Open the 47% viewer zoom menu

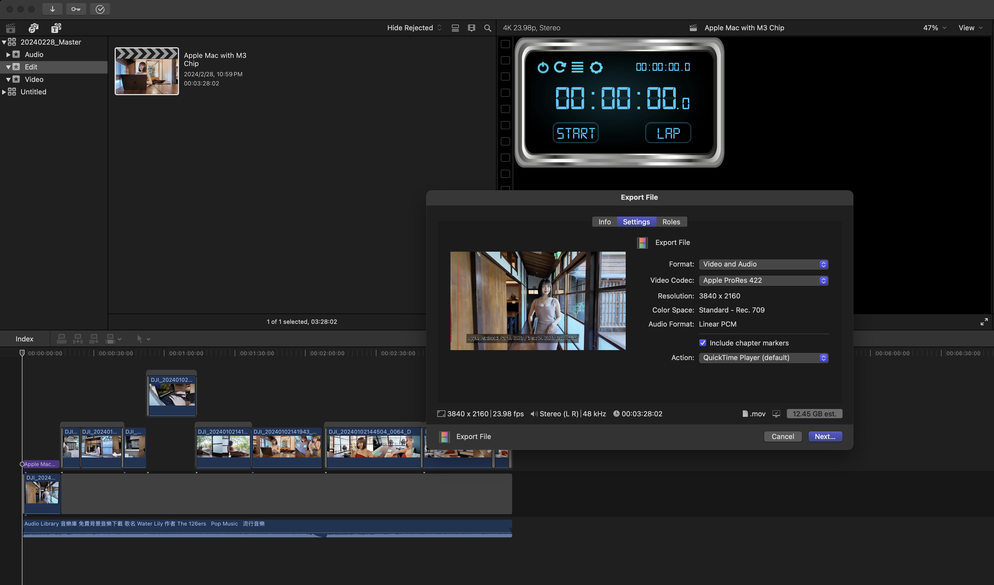point(934,28)
